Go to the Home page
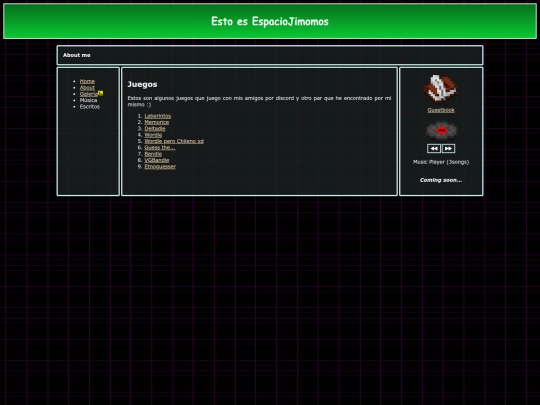 [x=87, y=81]
